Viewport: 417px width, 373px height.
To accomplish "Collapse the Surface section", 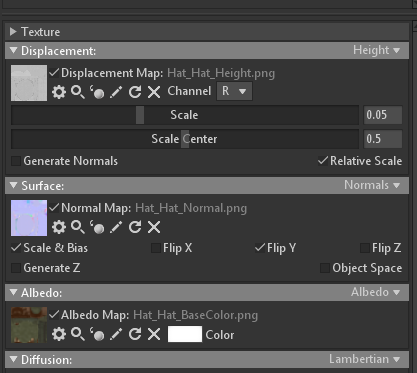I will (x=13, y=185).
